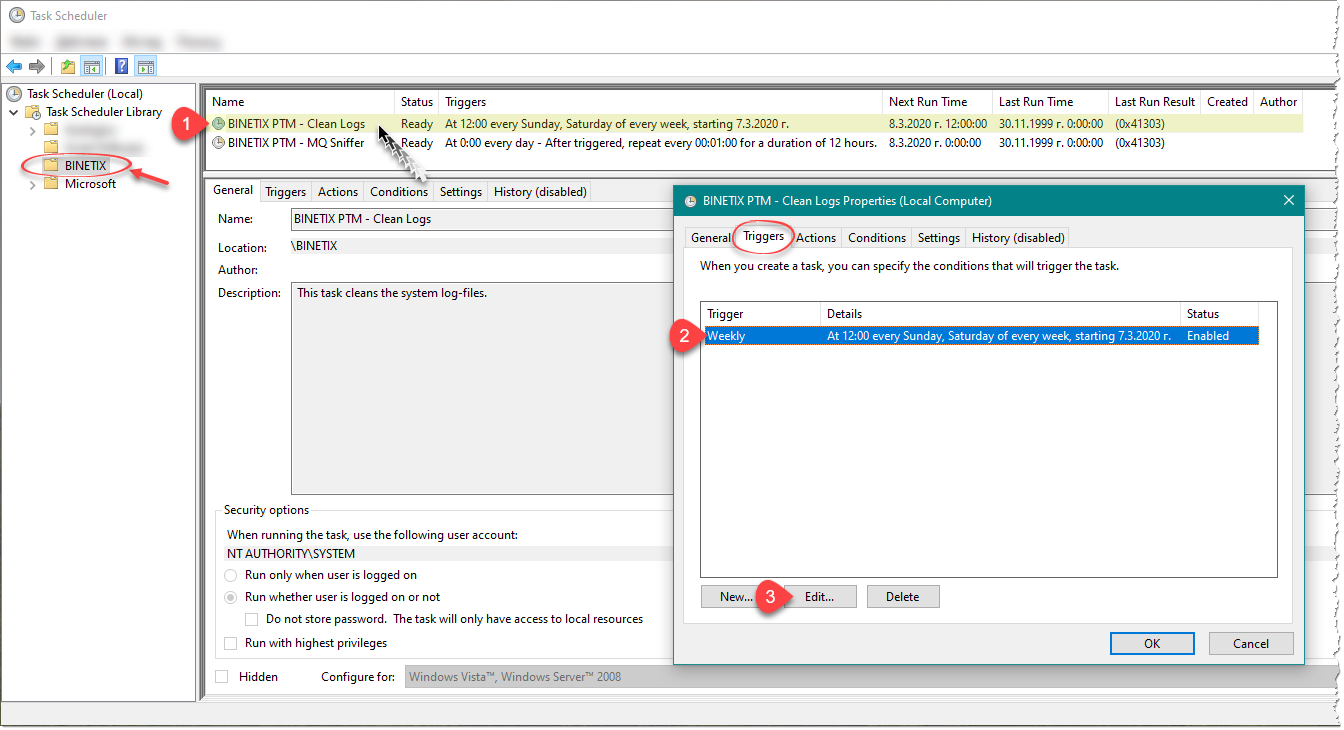Switch to General tab in Properties dialog
1344x730 pixels.
pyautogui.click(x=711, y=238)
